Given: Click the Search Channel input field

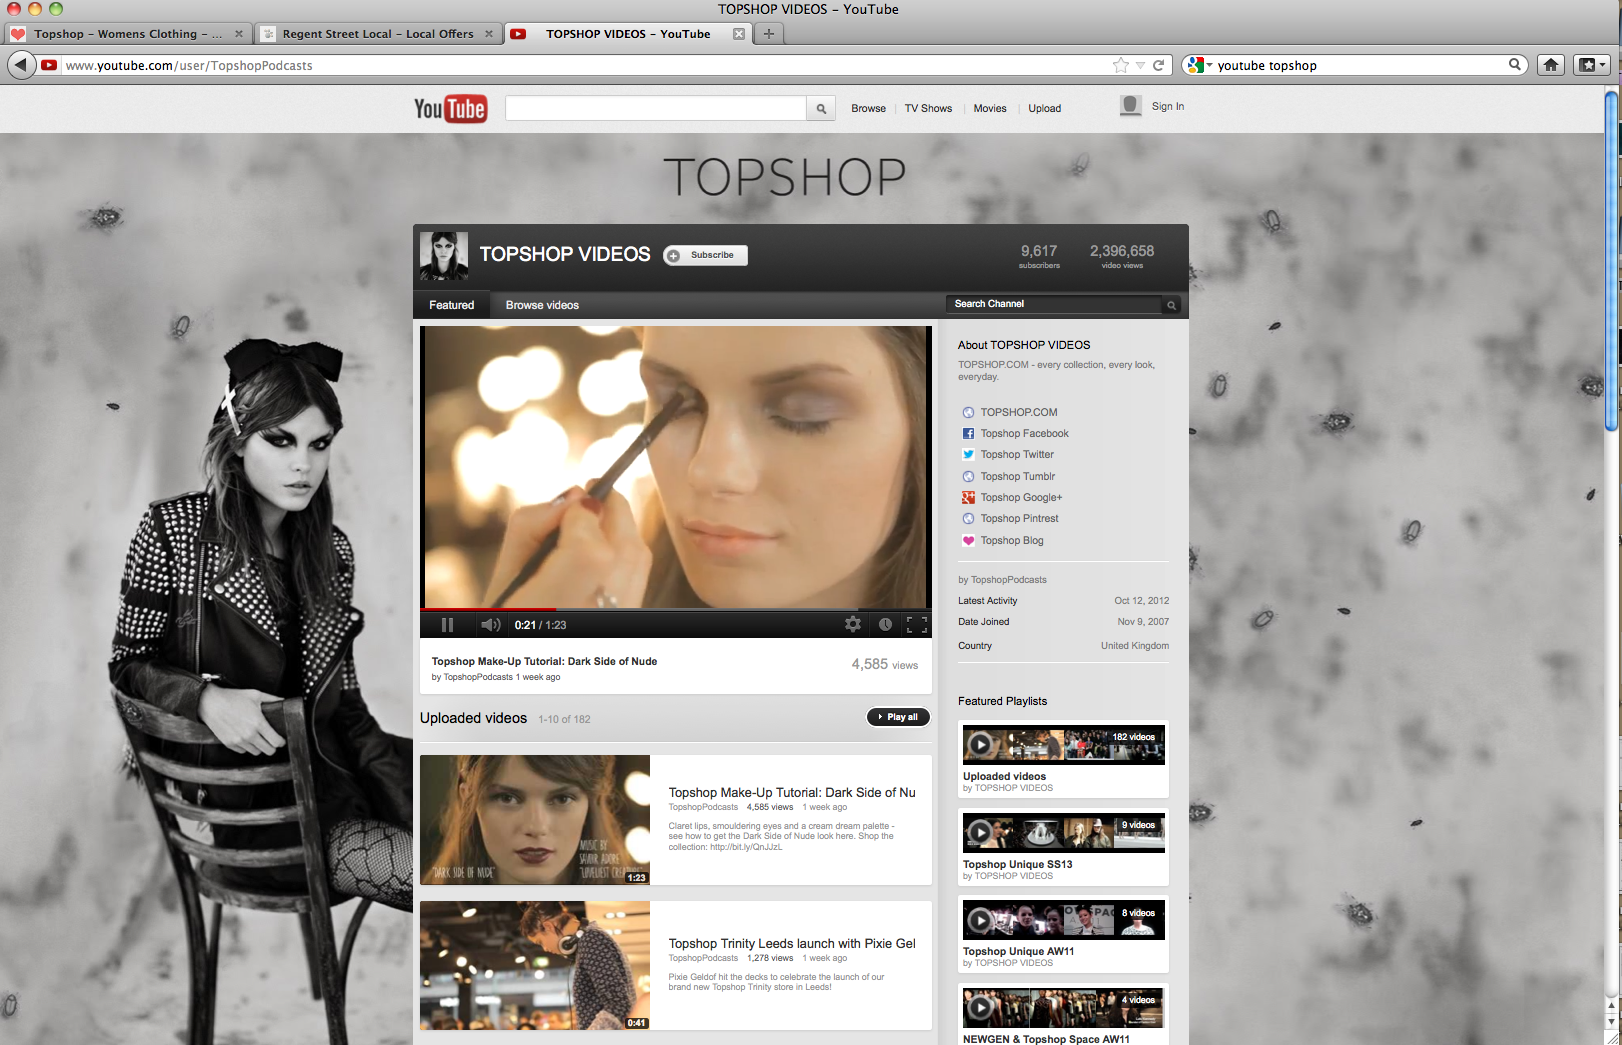Looking at the screenshot, I should point(1055,304).
